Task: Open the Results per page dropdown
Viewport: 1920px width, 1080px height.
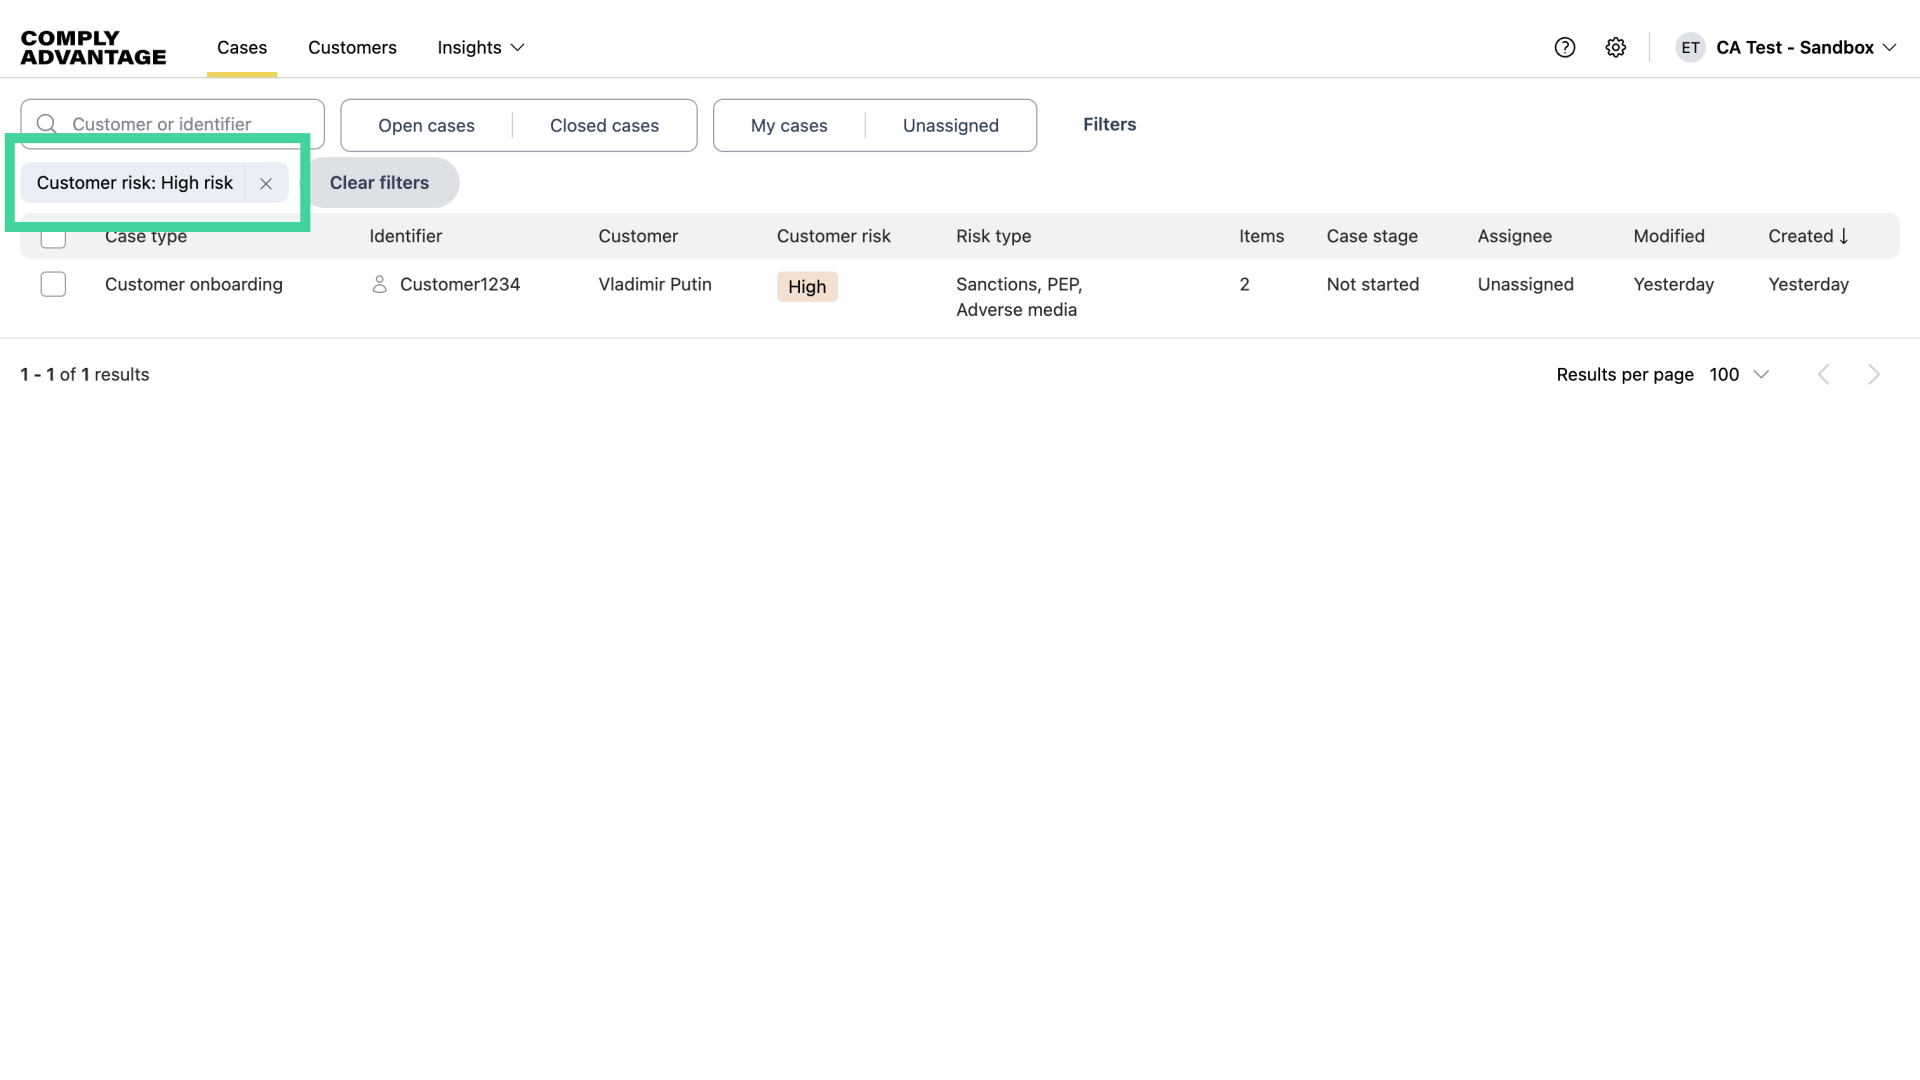Action: pyautogui.click(x=1738, y=374)
